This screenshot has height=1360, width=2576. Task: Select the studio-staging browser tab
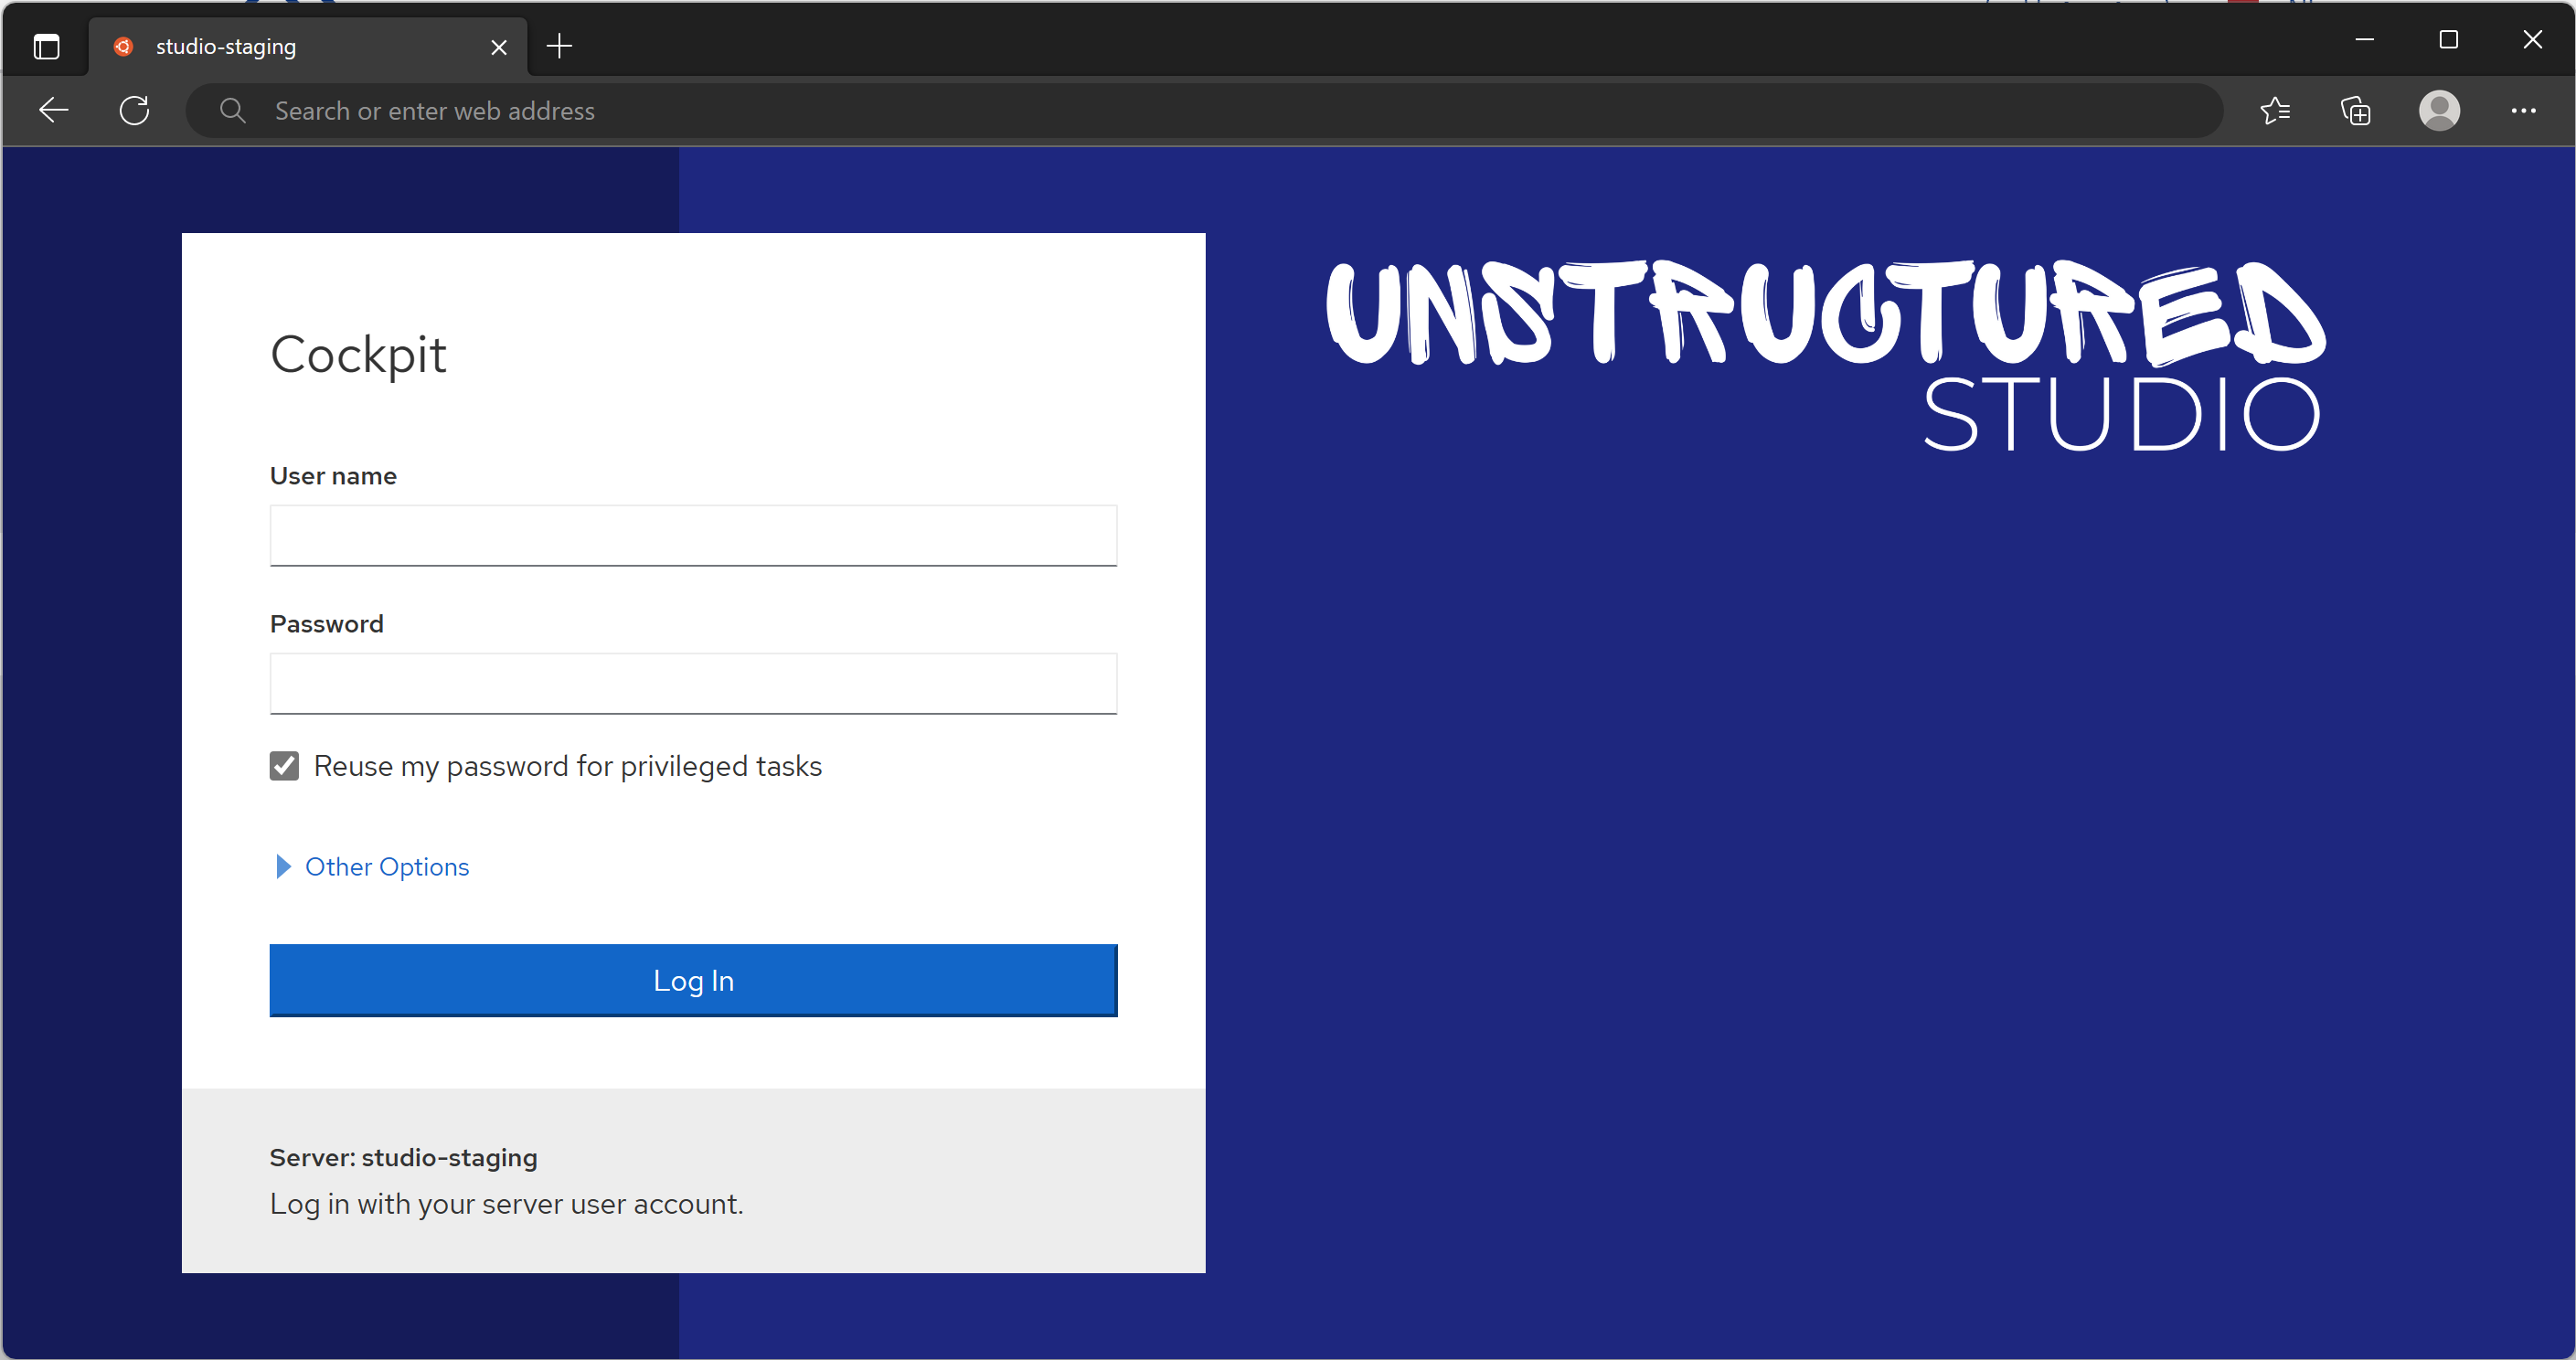click(x=308, y=46)
